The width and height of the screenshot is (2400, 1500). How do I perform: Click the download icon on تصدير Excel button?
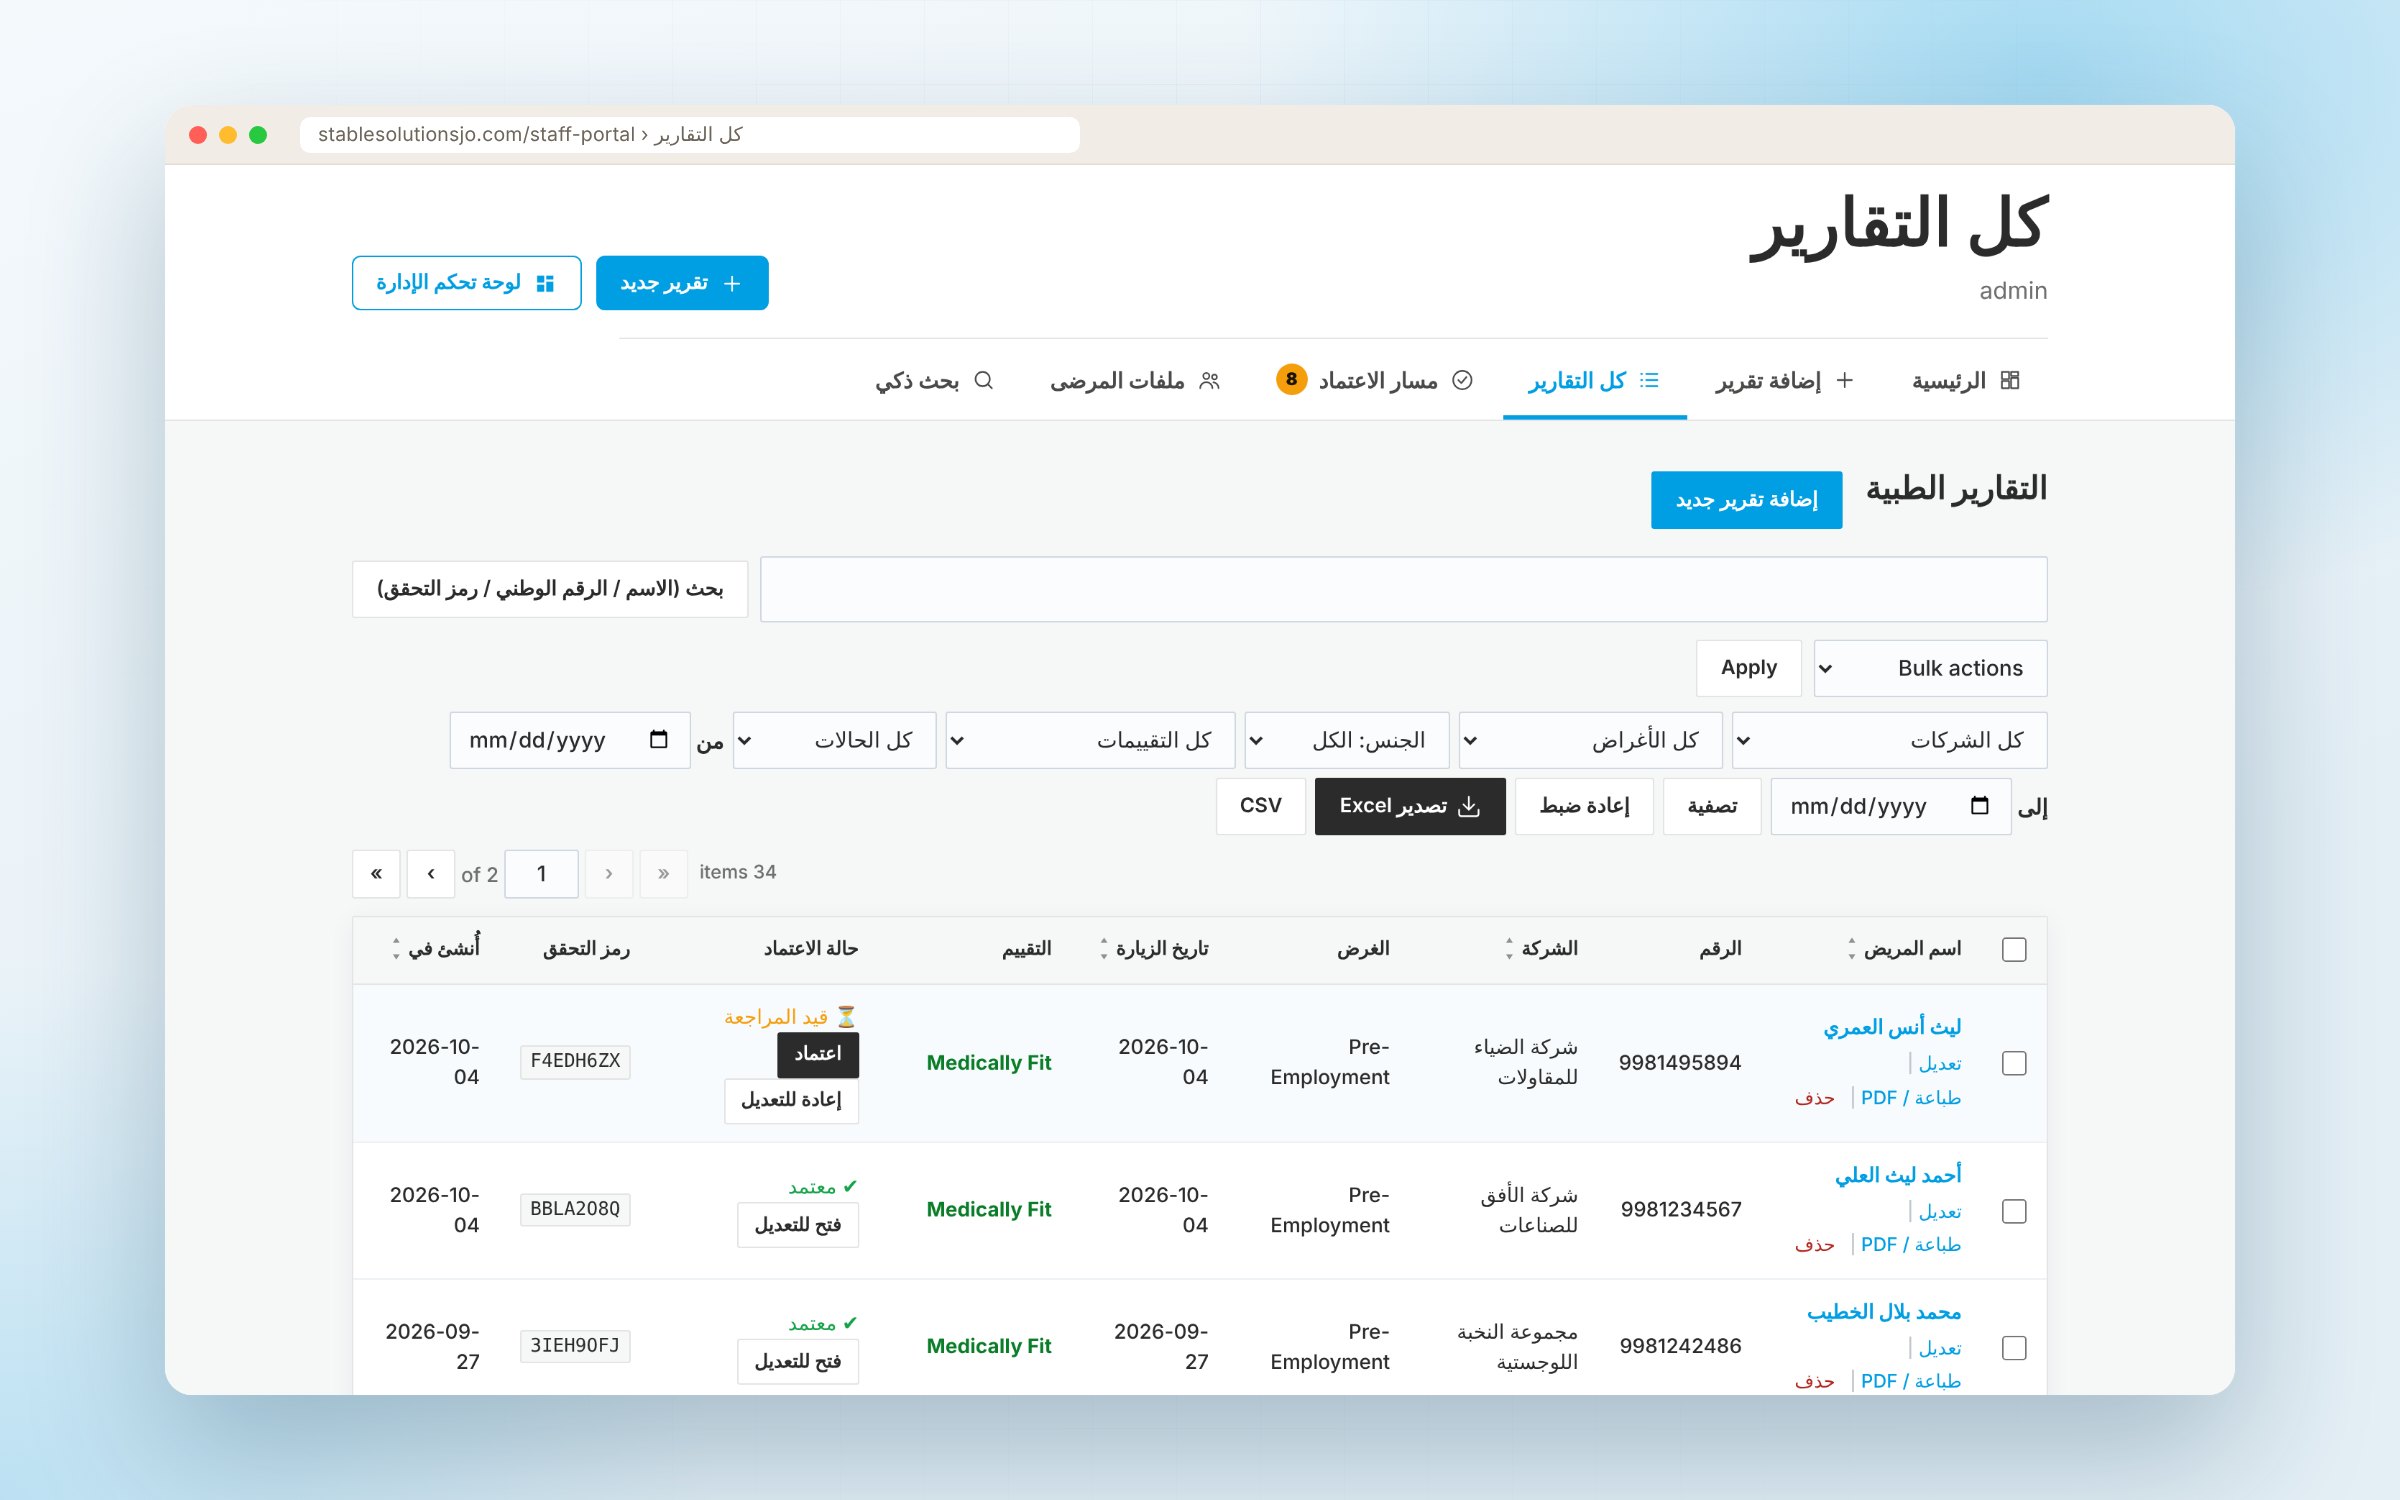[1469, 806]
